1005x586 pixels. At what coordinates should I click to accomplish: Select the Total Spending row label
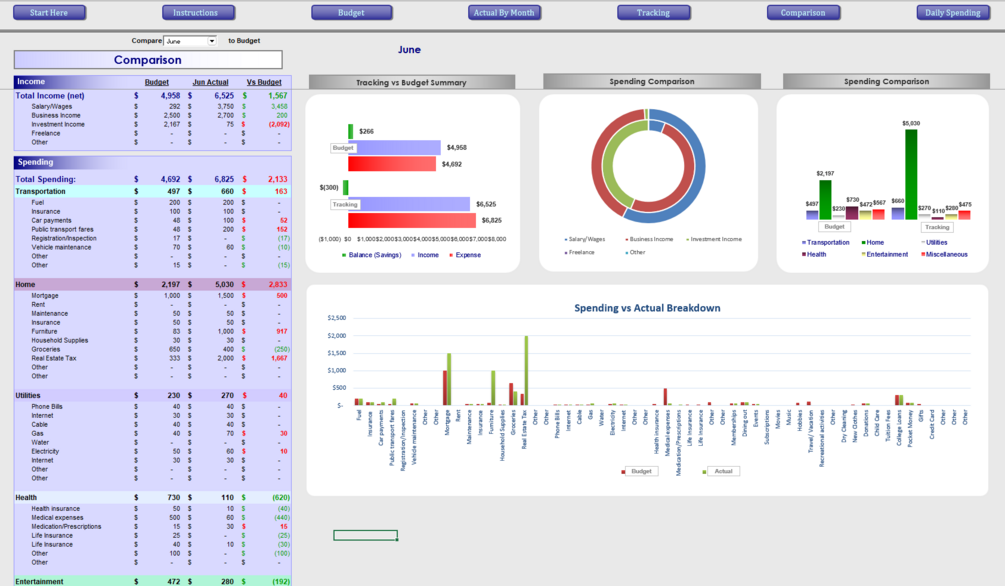click(x=46, y=179)
